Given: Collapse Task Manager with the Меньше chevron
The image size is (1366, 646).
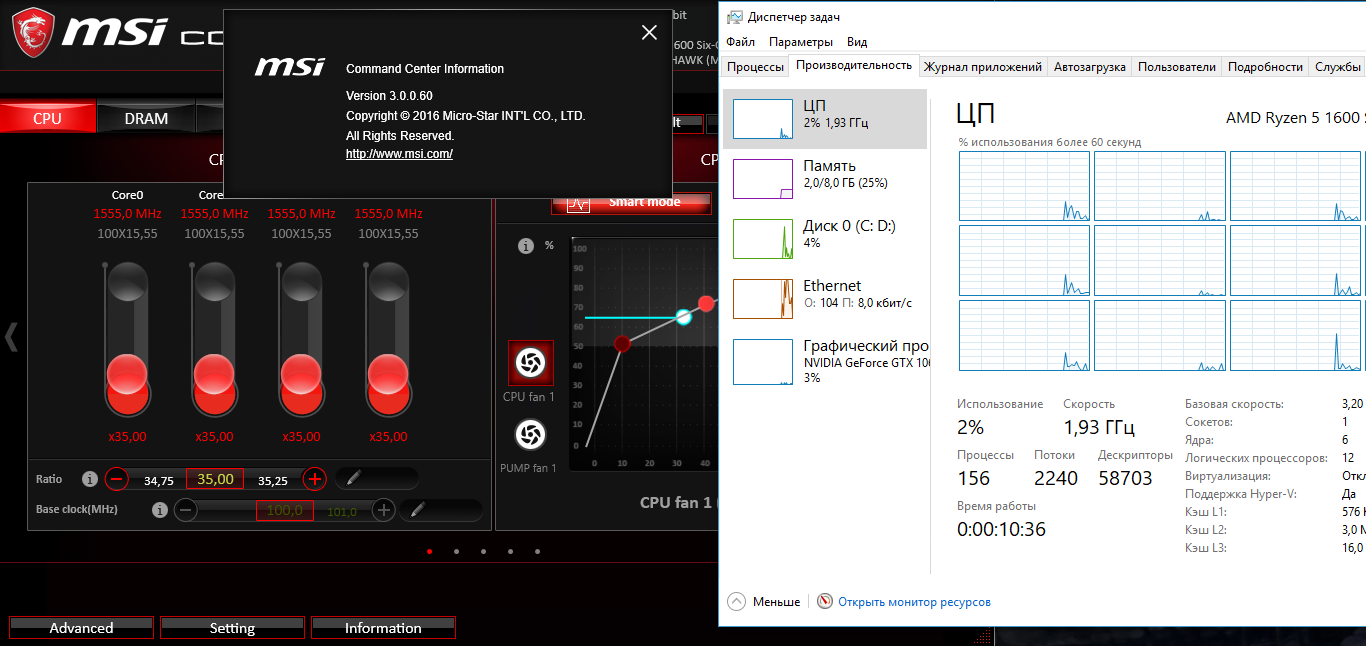Looking at the screenshot, I should 737,602.
